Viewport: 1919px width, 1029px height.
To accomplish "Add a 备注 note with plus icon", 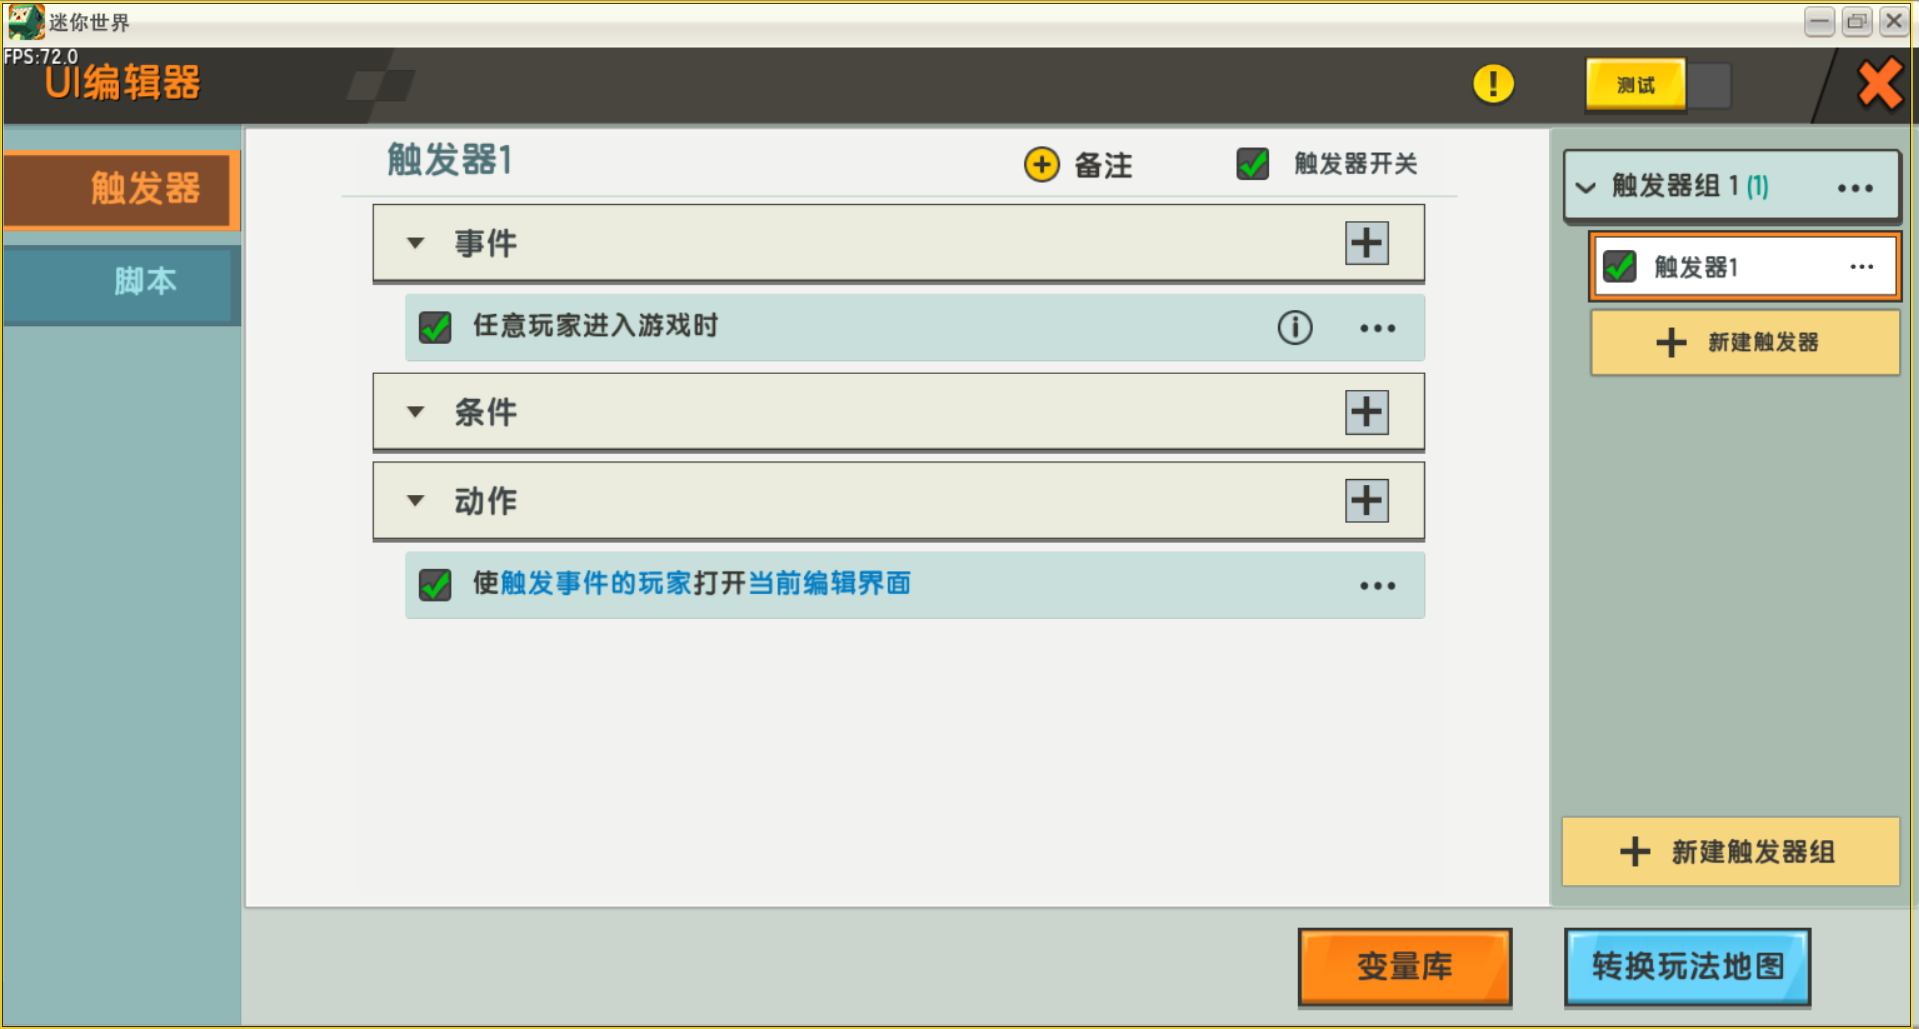I will [x=1041, y=164].
